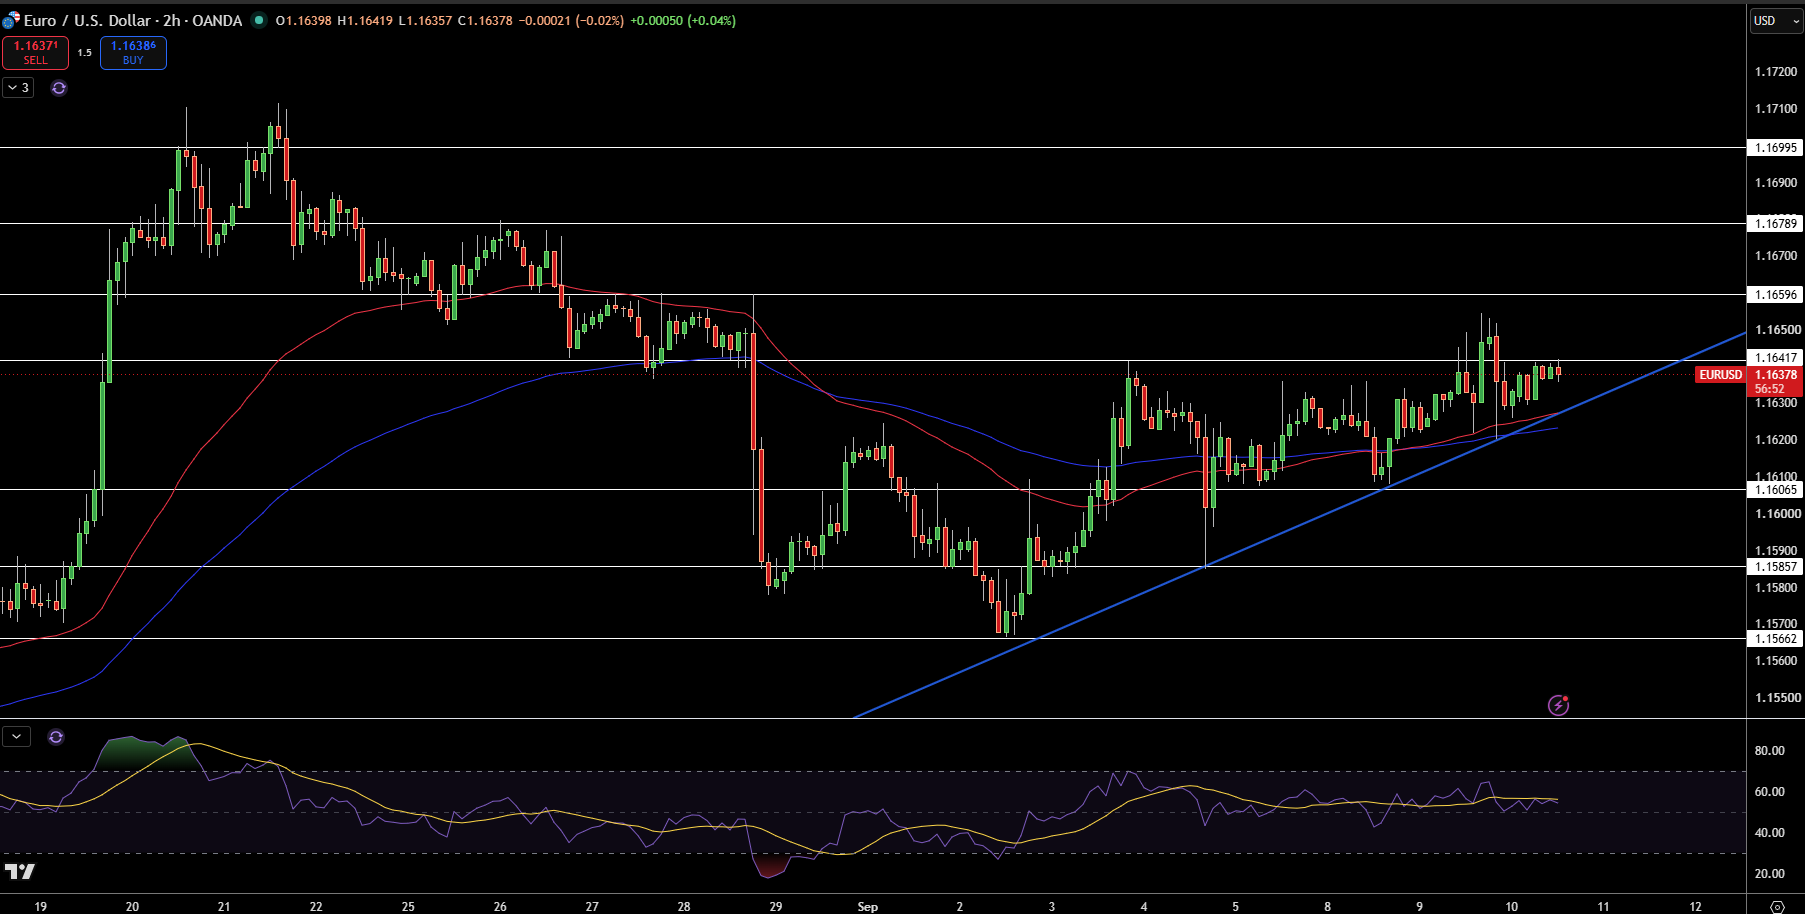Viewport: 1805px width, 914px height.
Task: Click the 56:52 bar countdown timer
Action: pyautogui.click(x=1770, y=389)
